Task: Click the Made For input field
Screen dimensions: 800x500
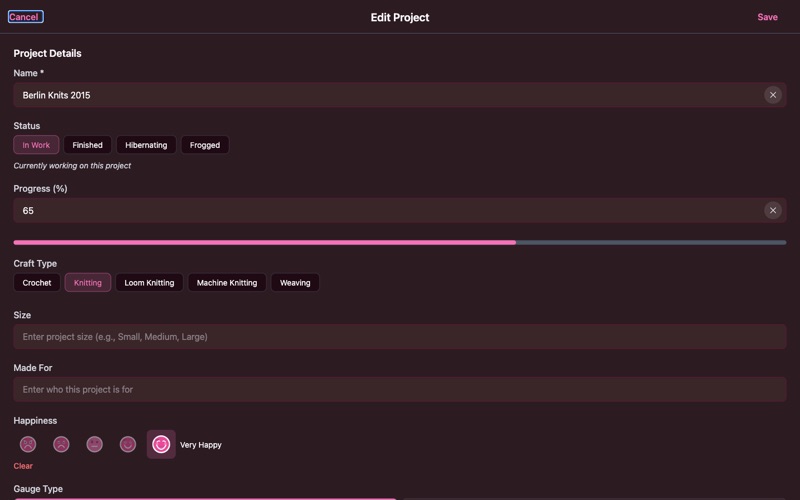Action: coord(400,389)
